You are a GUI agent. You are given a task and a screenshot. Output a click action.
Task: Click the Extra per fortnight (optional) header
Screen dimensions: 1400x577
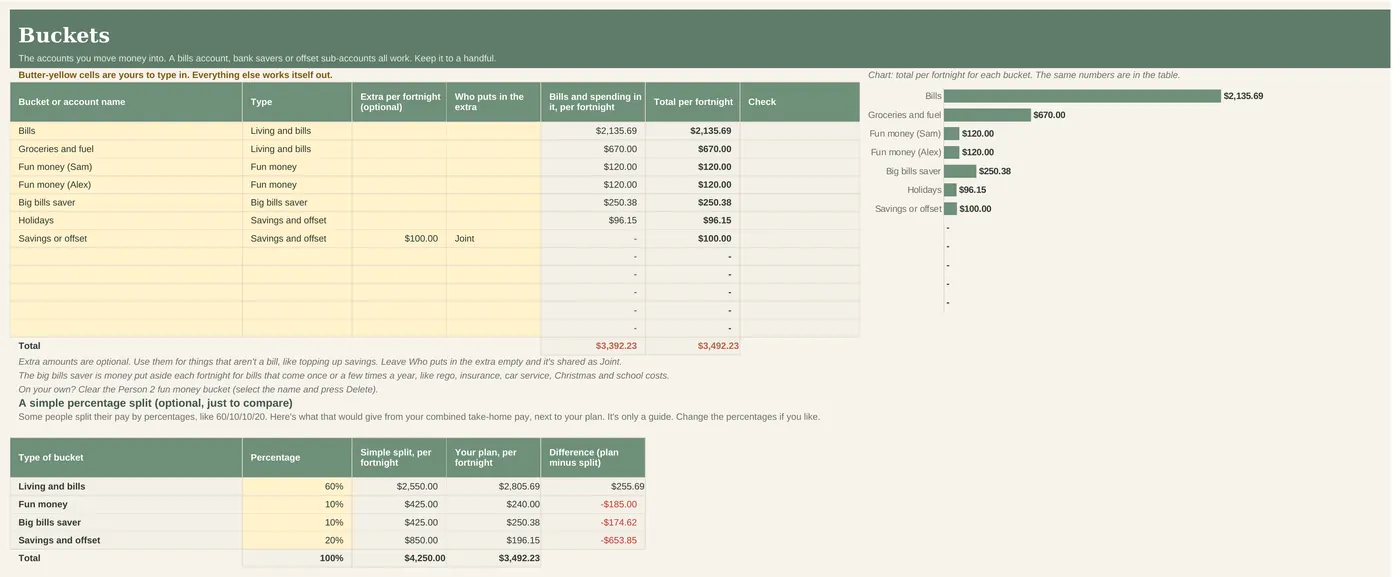point(399,102)
